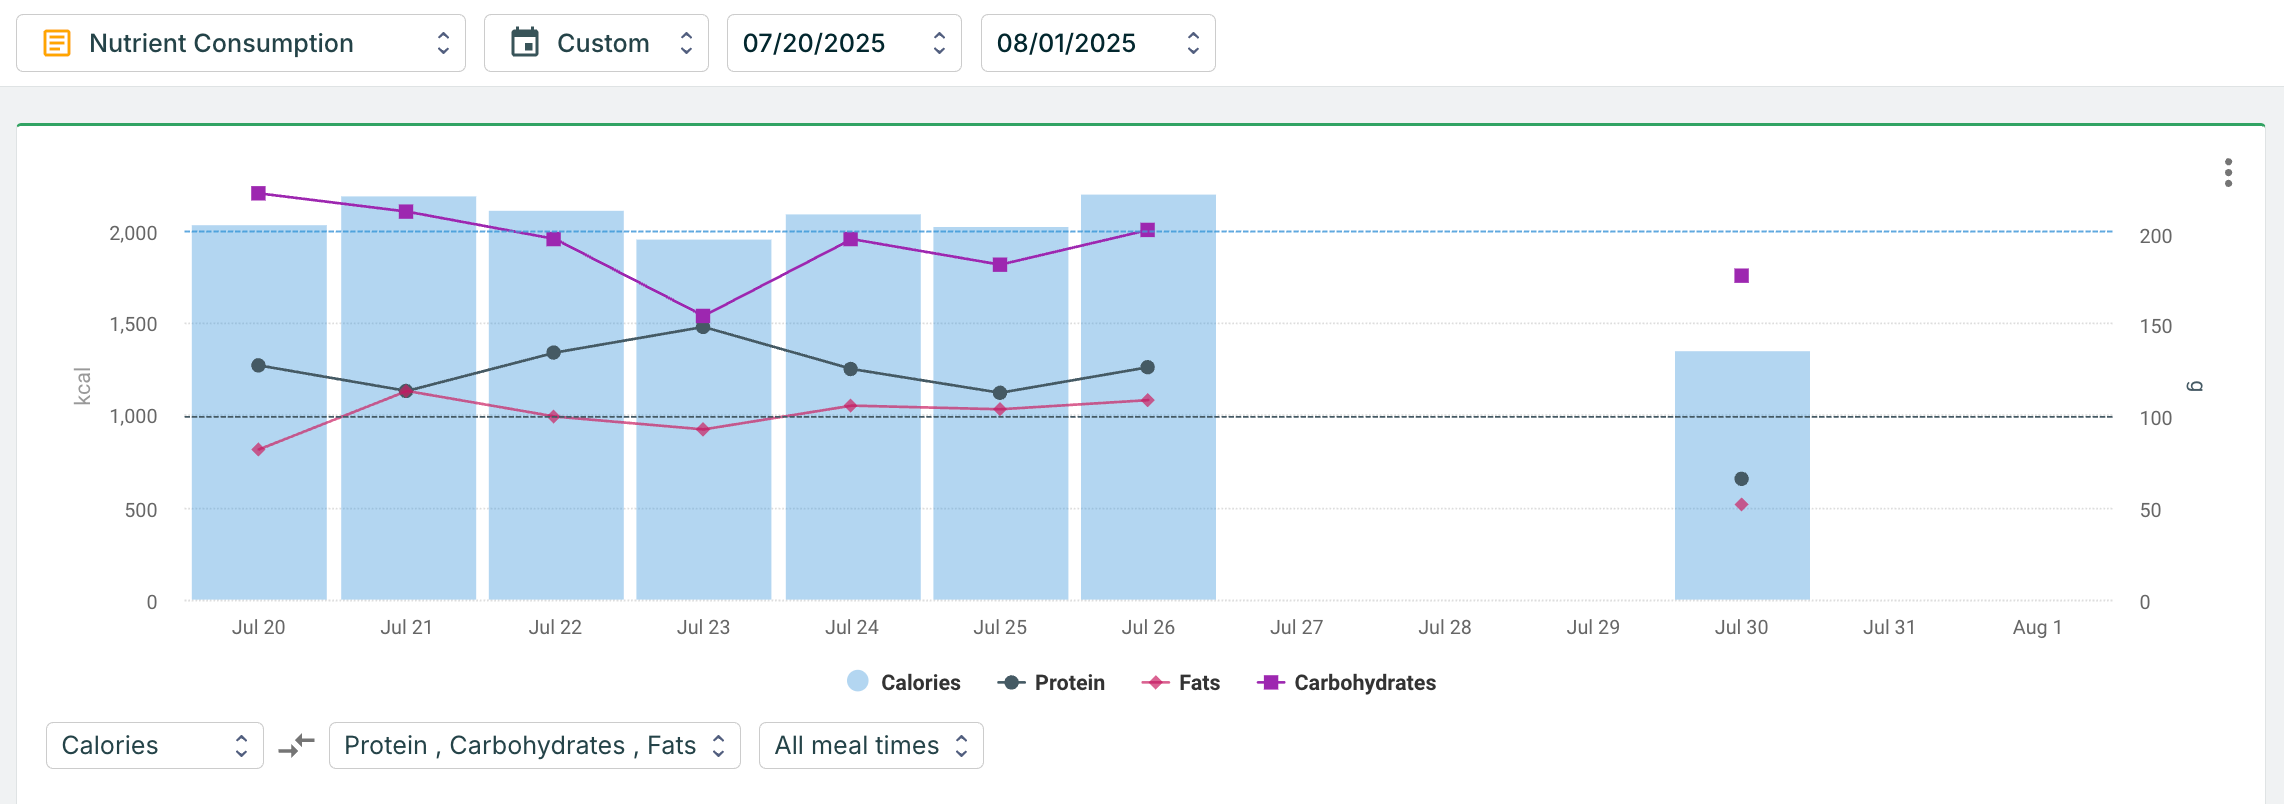Click the Fats diamond marker on Jul 20
Viewport: 2284px width, 804px height.
coord(258,450)
